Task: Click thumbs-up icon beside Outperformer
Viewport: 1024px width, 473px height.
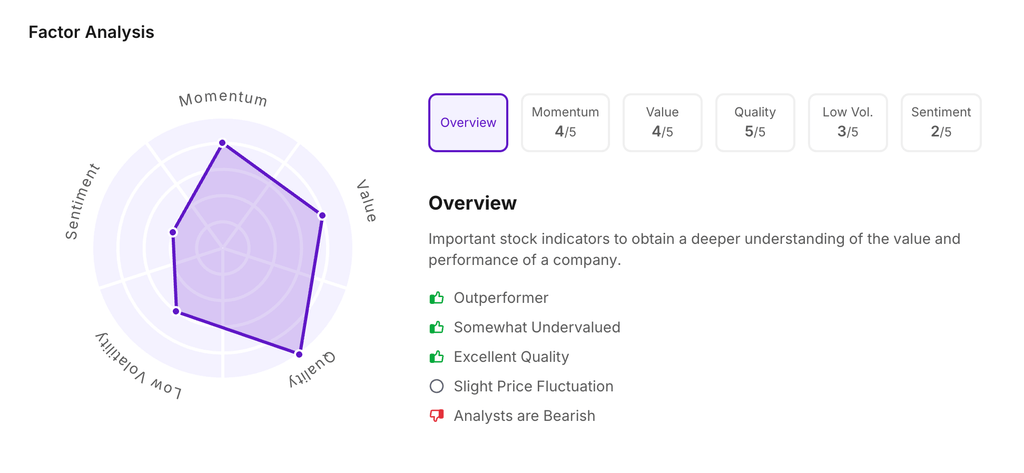Action: coord(437,298)
